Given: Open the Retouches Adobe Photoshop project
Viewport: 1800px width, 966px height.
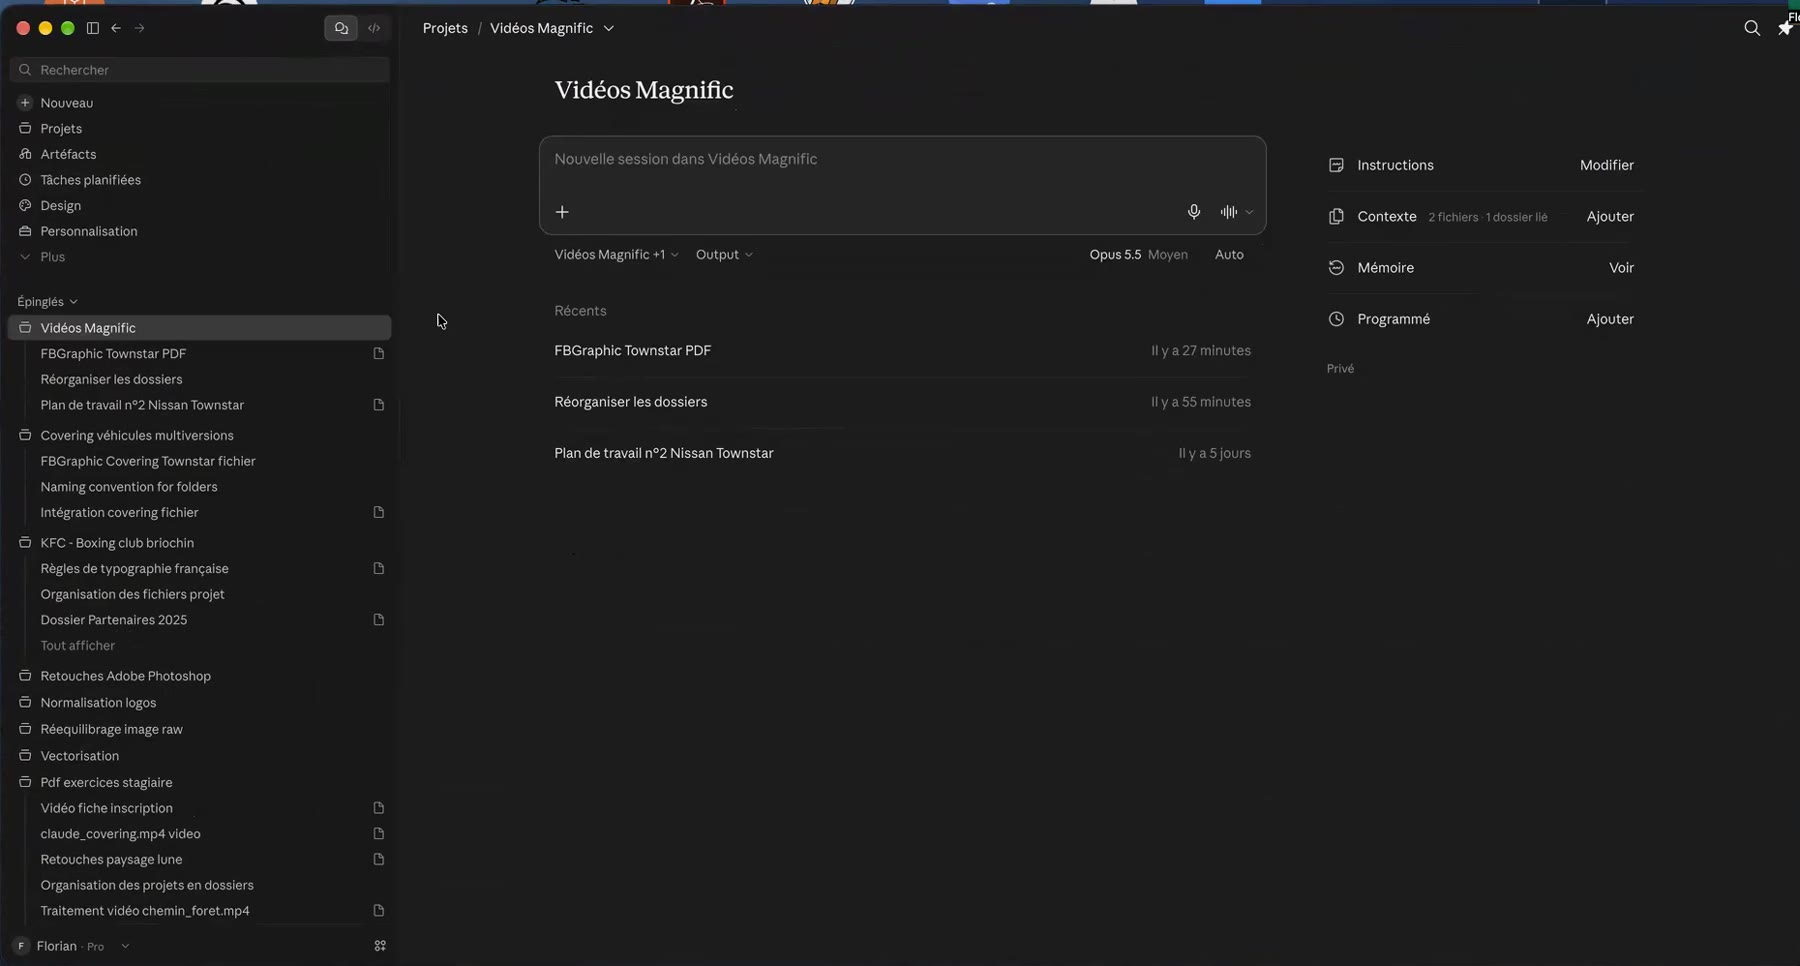Looking at the screenshot, I should [x=126, y=676].
